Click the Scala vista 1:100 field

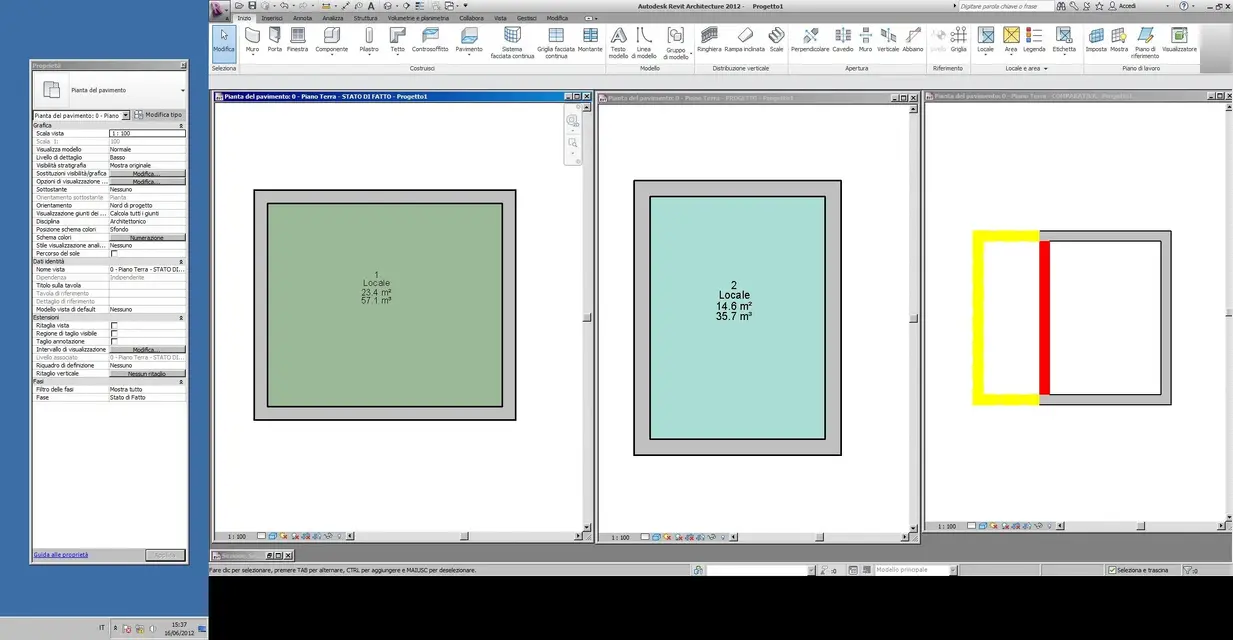(147, 133)
